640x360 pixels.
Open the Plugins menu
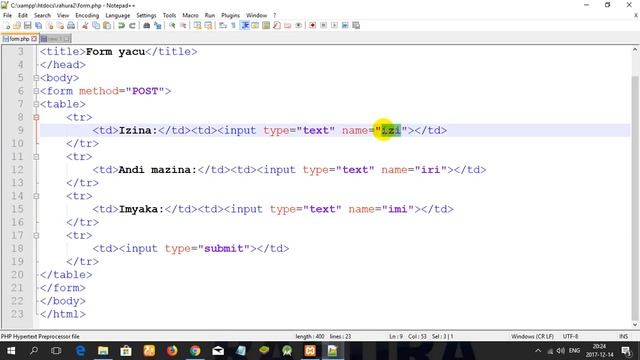(x=231, y=15)
